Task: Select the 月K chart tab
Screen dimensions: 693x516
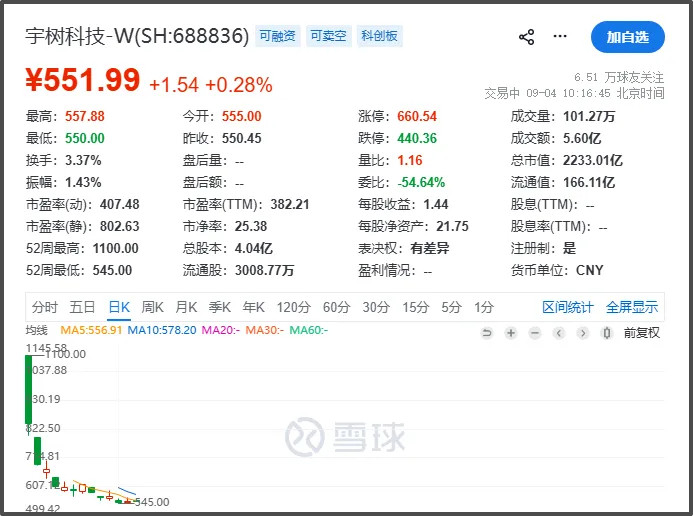Action: point(186,307)
